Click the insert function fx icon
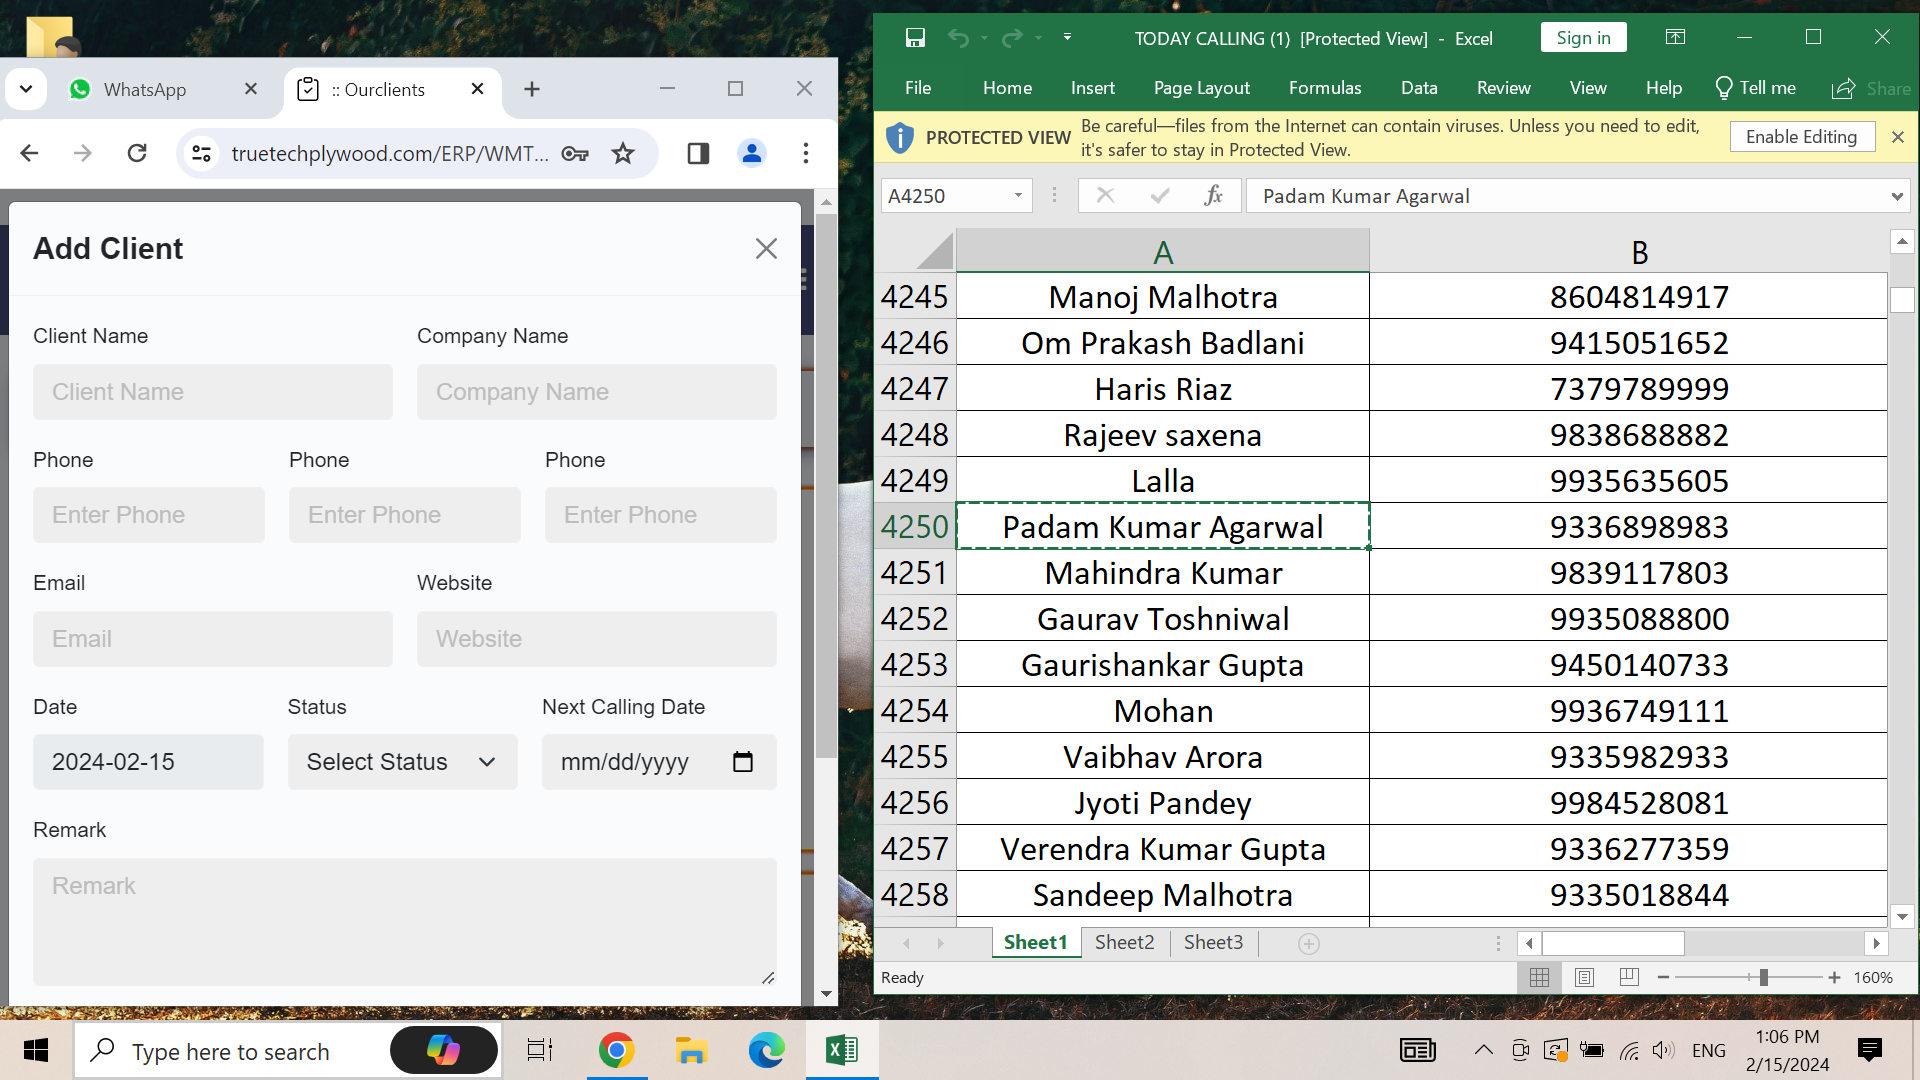This screenshot has width=1920, height=1080. [x=1213, y=196]
